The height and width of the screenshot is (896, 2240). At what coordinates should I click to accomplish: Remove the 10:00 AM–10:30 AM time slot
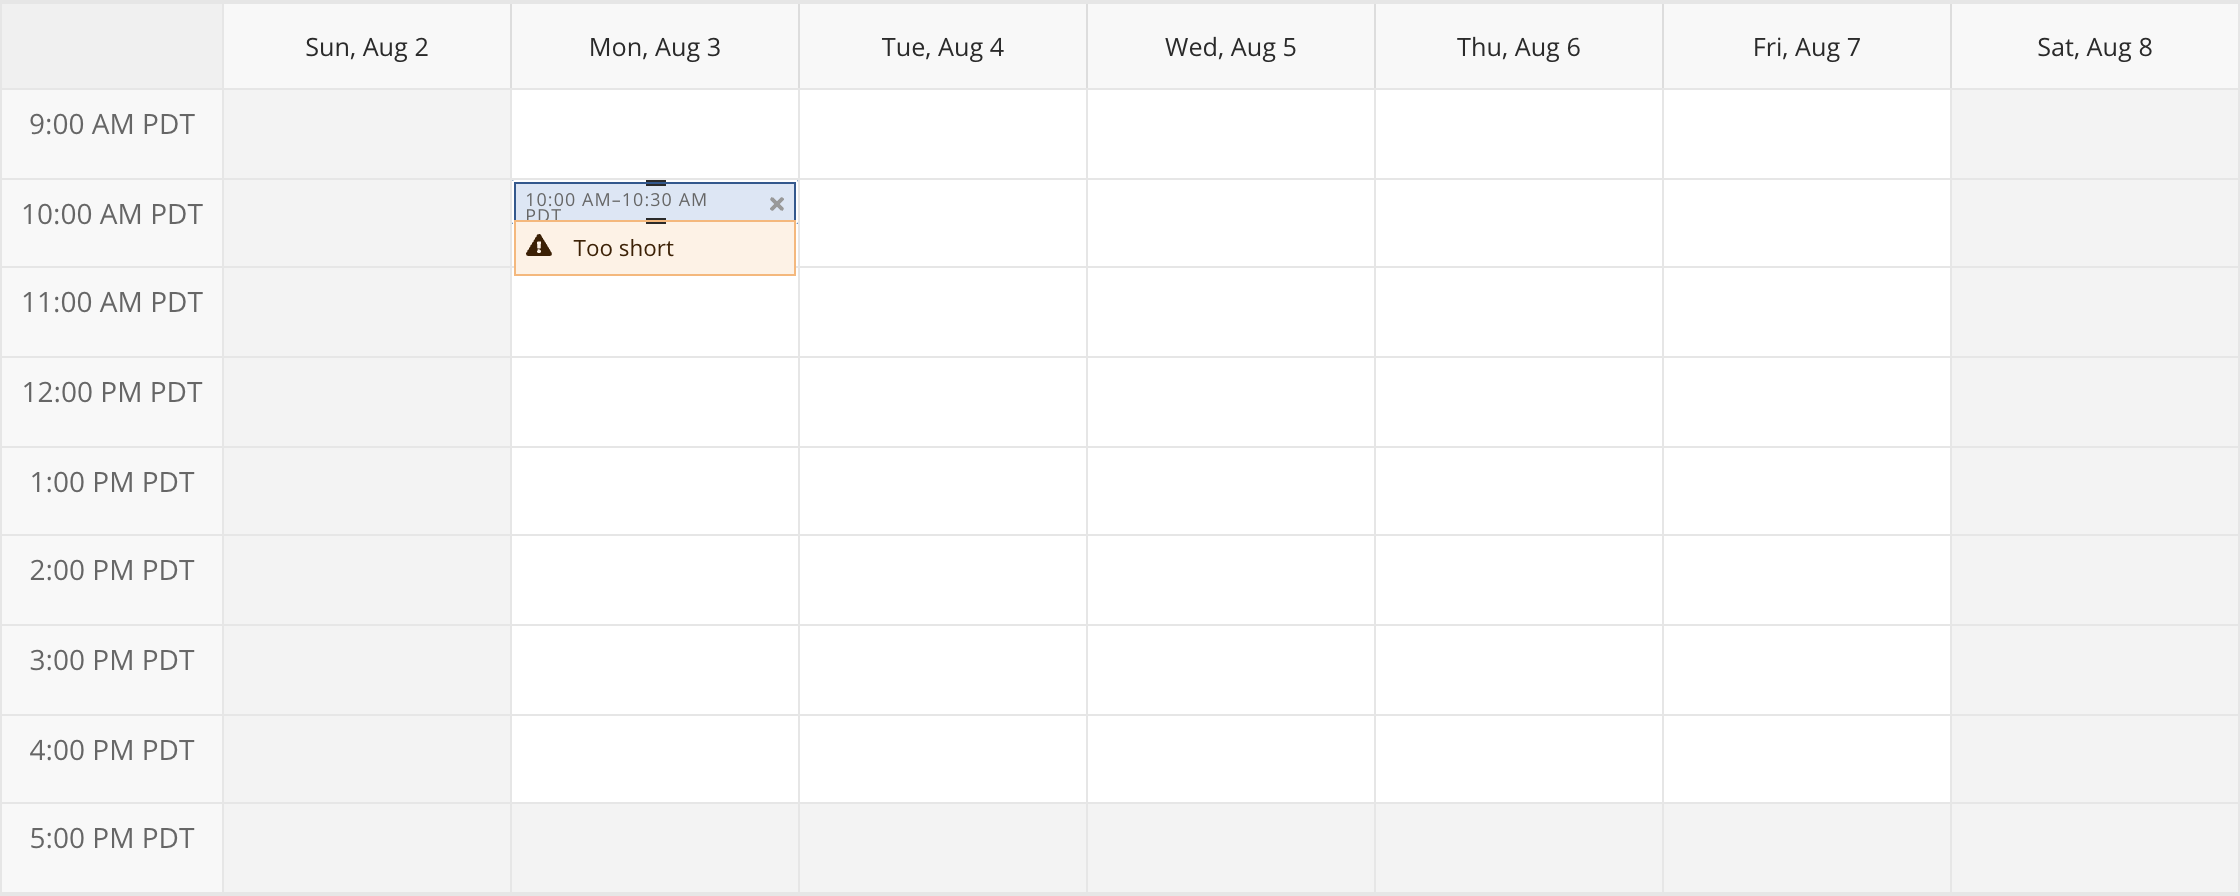(776, 204)
